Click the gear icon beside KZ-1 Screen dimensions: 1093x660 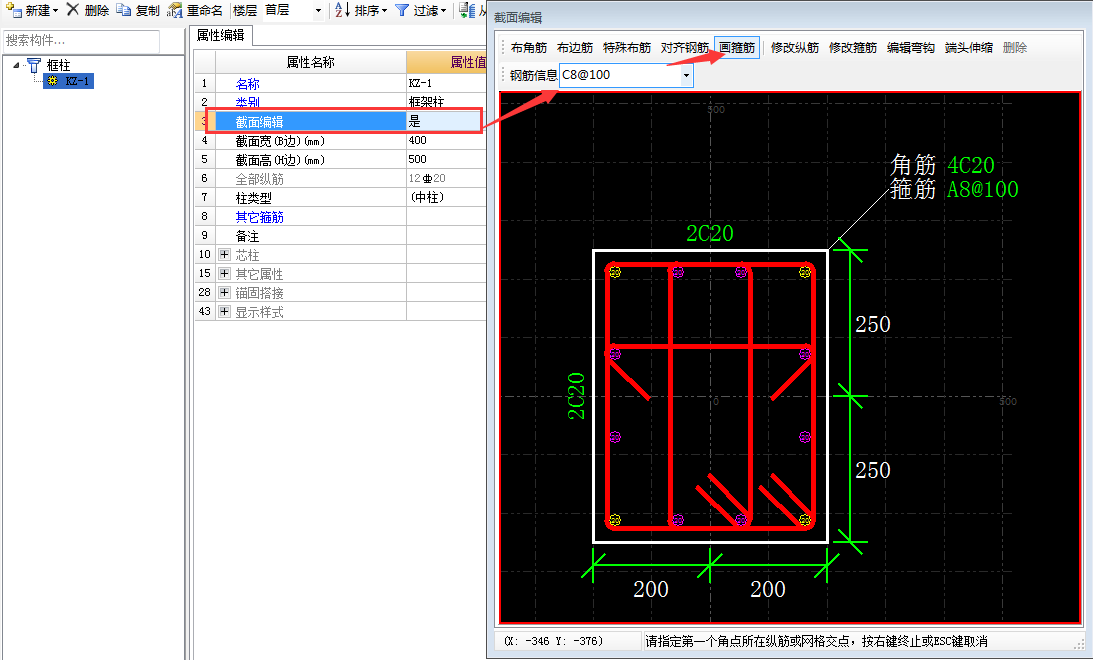click(52, 81)
